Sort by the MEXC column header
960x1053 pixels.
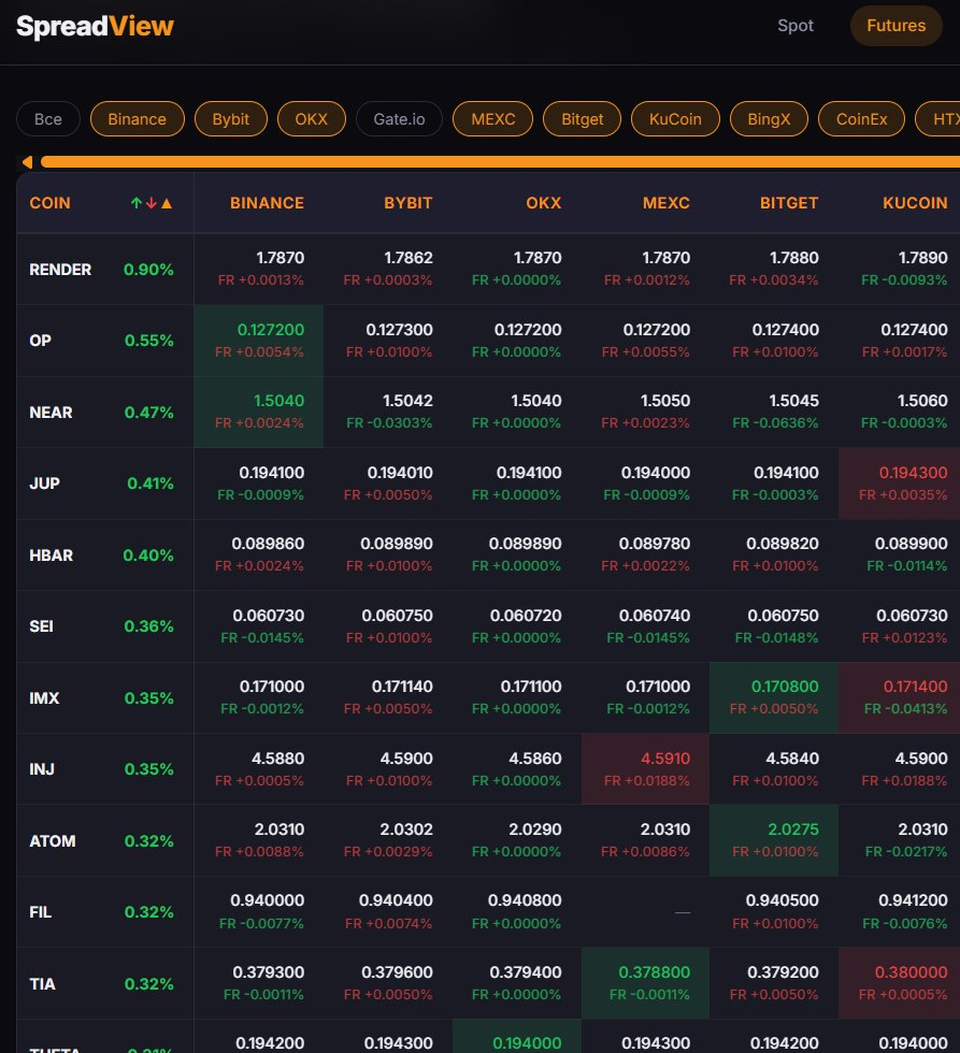(x=666, y=203)
